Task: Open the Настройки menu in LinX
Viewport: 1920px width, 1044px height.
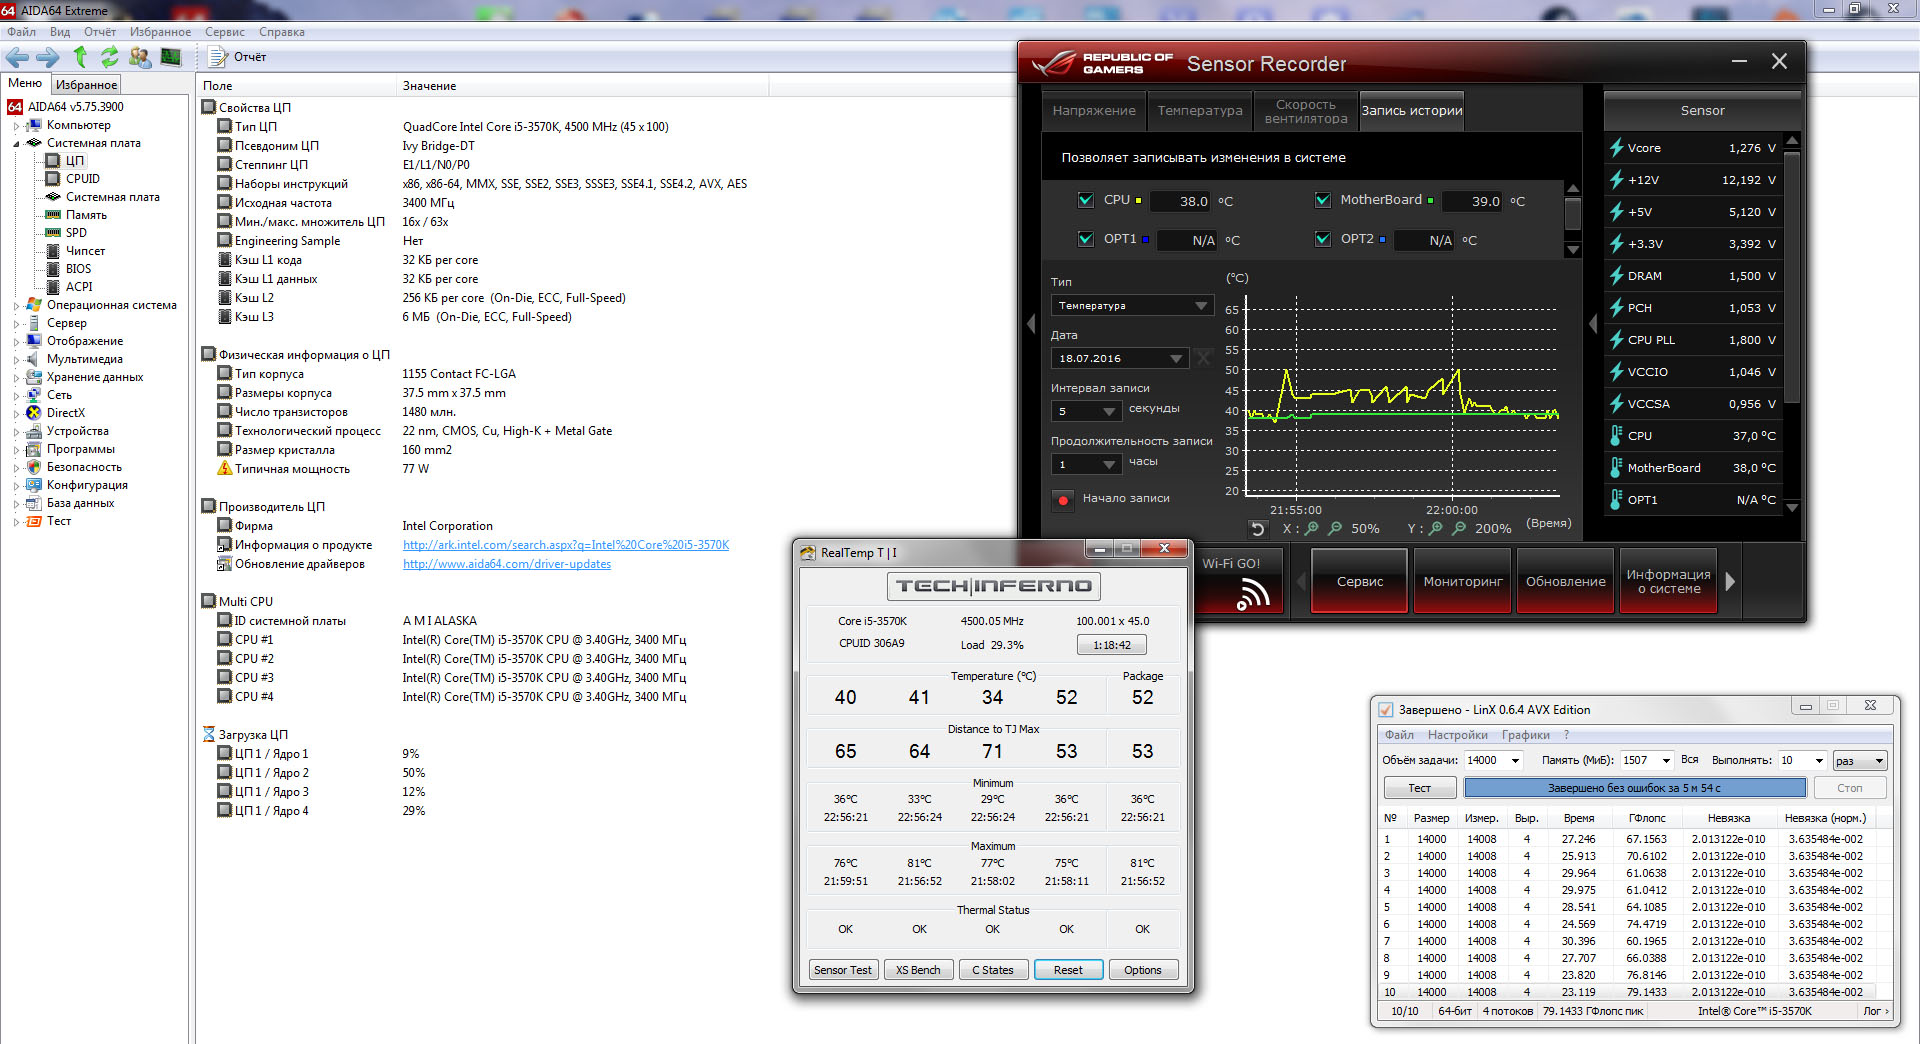Action: [1457, 735]
